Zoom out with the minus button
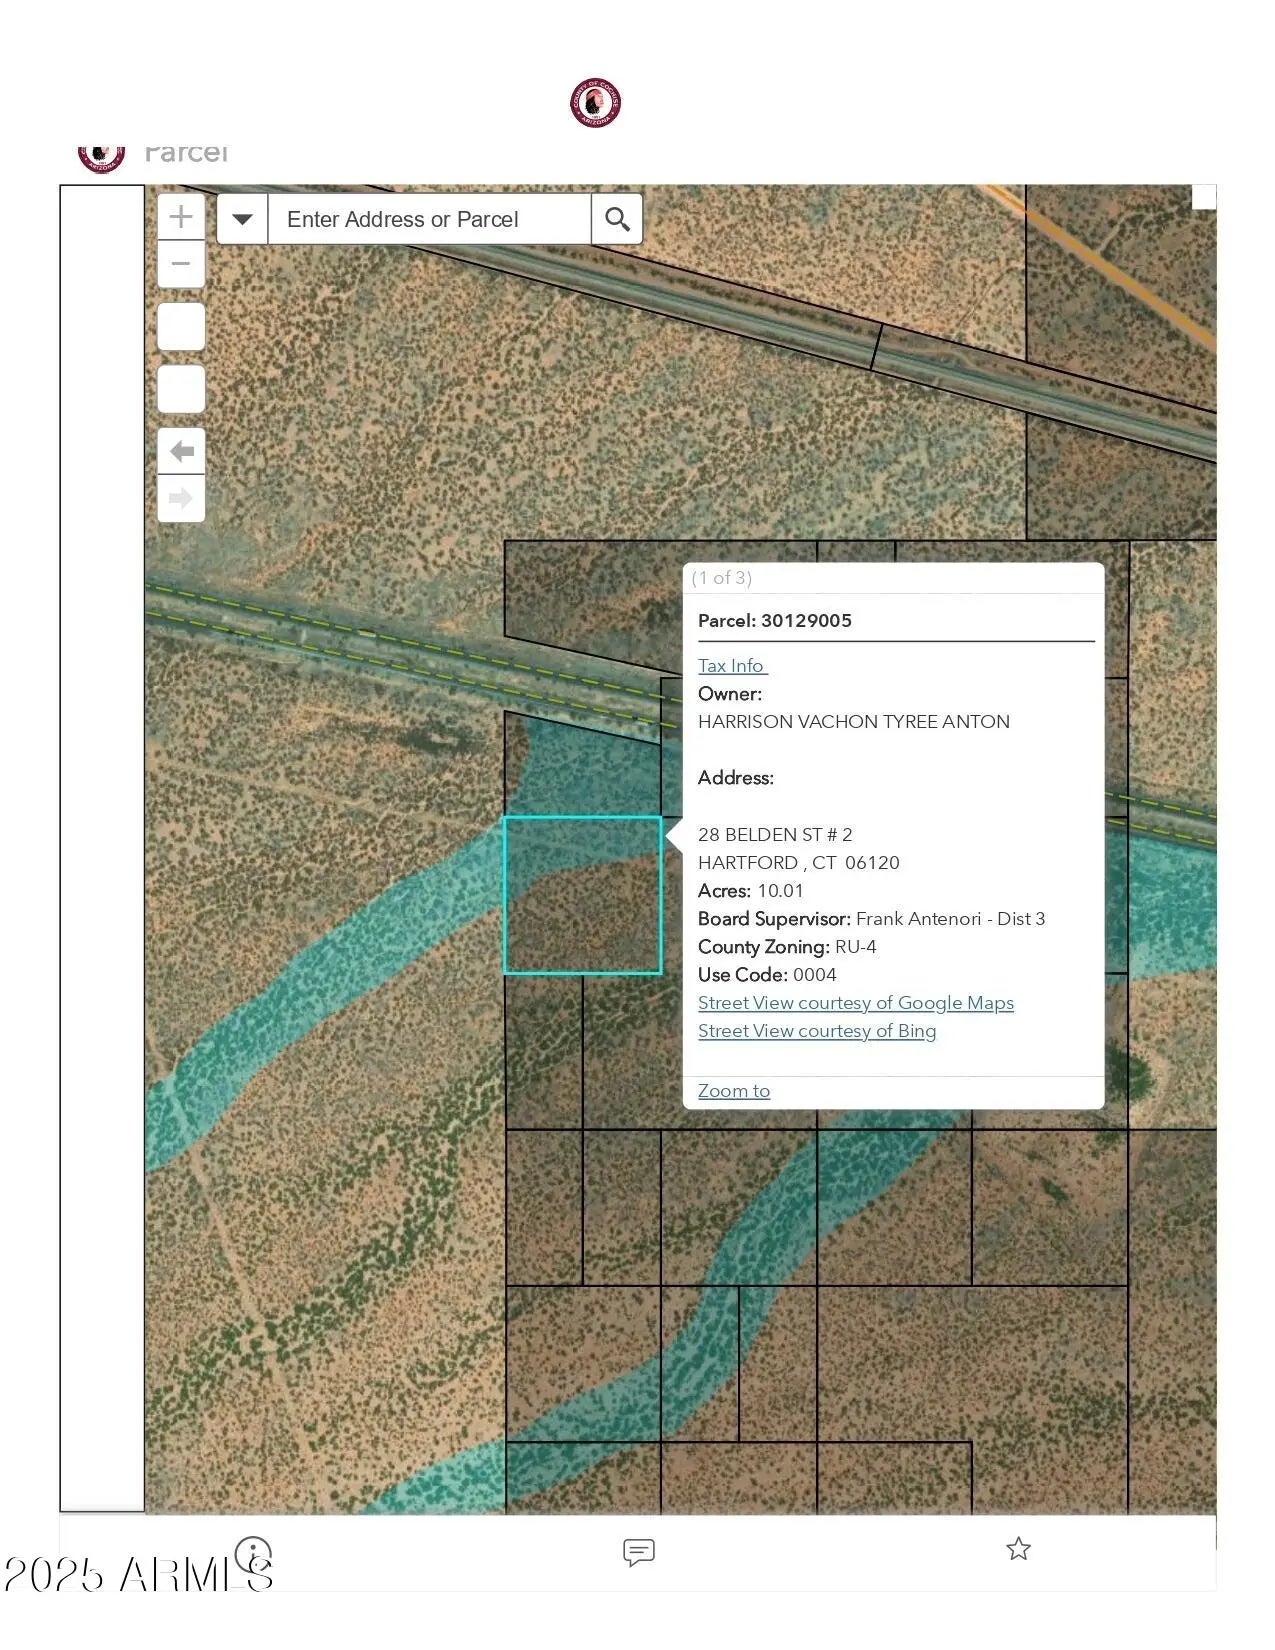The height and width of the screenshot is (1650, 1275). coord(181,265)
